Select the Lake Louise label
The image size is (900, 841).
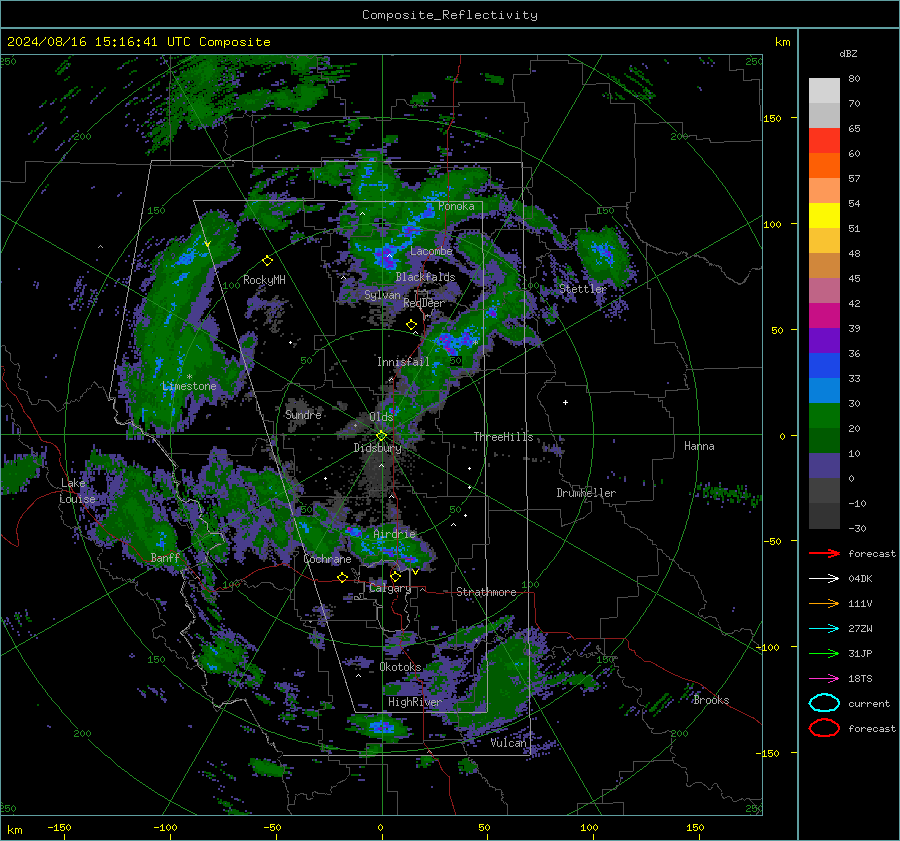click(x=77, y=491)
